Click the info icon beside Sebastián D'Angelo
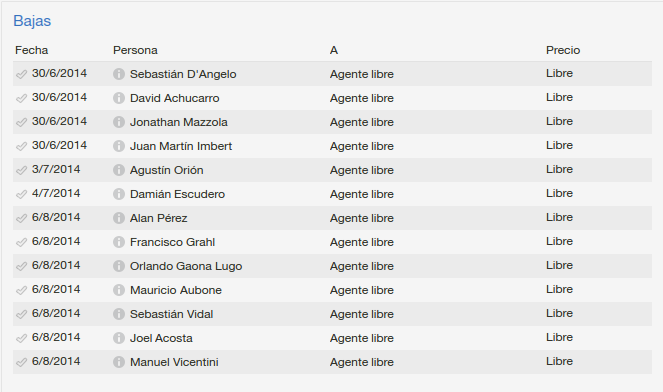 pyautogui.click(x=119, y=74)
